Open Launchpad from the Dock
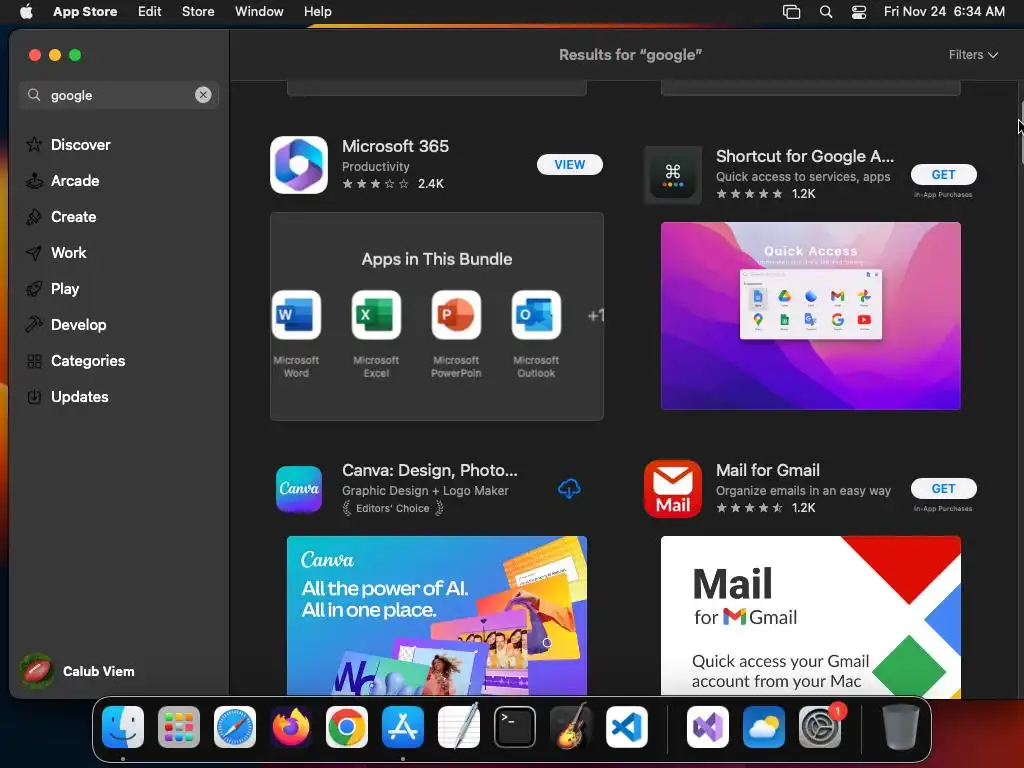This screenshot has height=768, width=1024. coord(179,727)
